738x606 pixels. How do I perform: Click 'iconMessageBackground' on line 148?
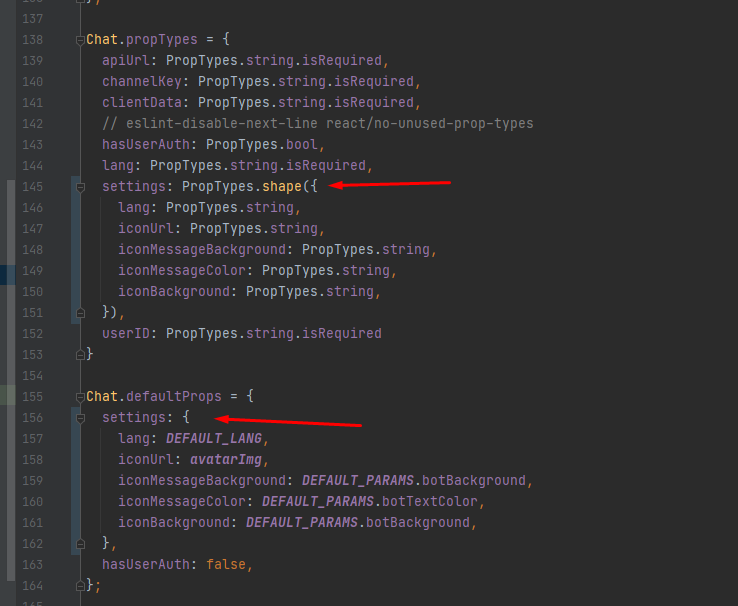[x=202, y=249]
